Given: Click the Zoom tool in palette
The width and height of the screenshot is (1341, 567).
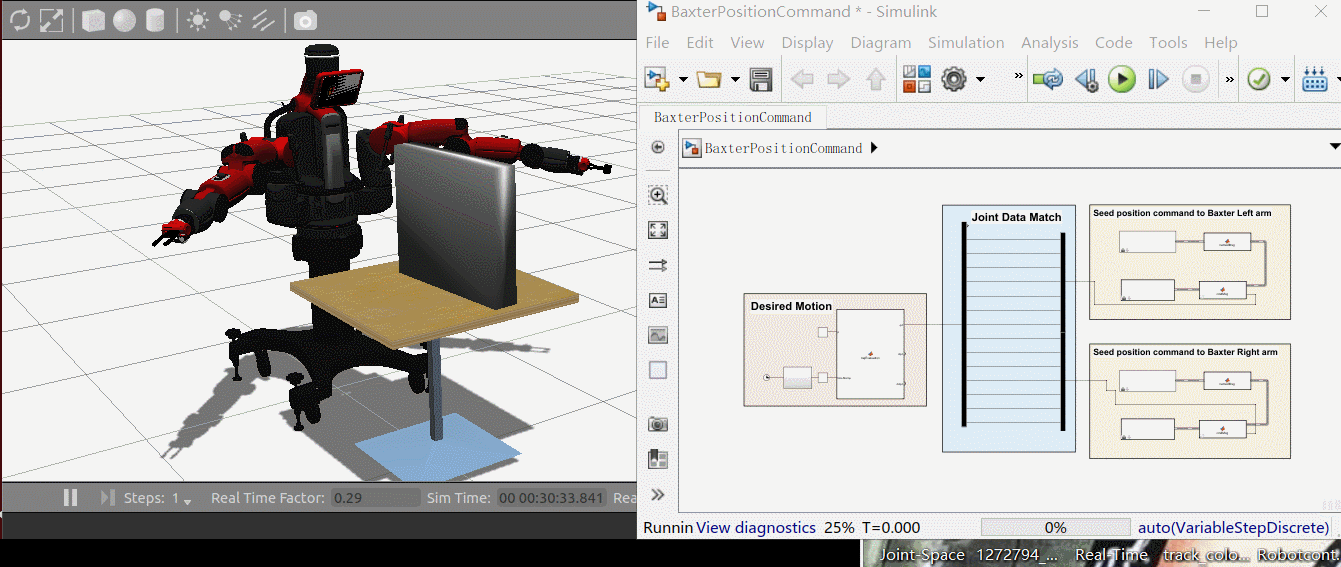Looking at the screenshot, I should (658, 195).
